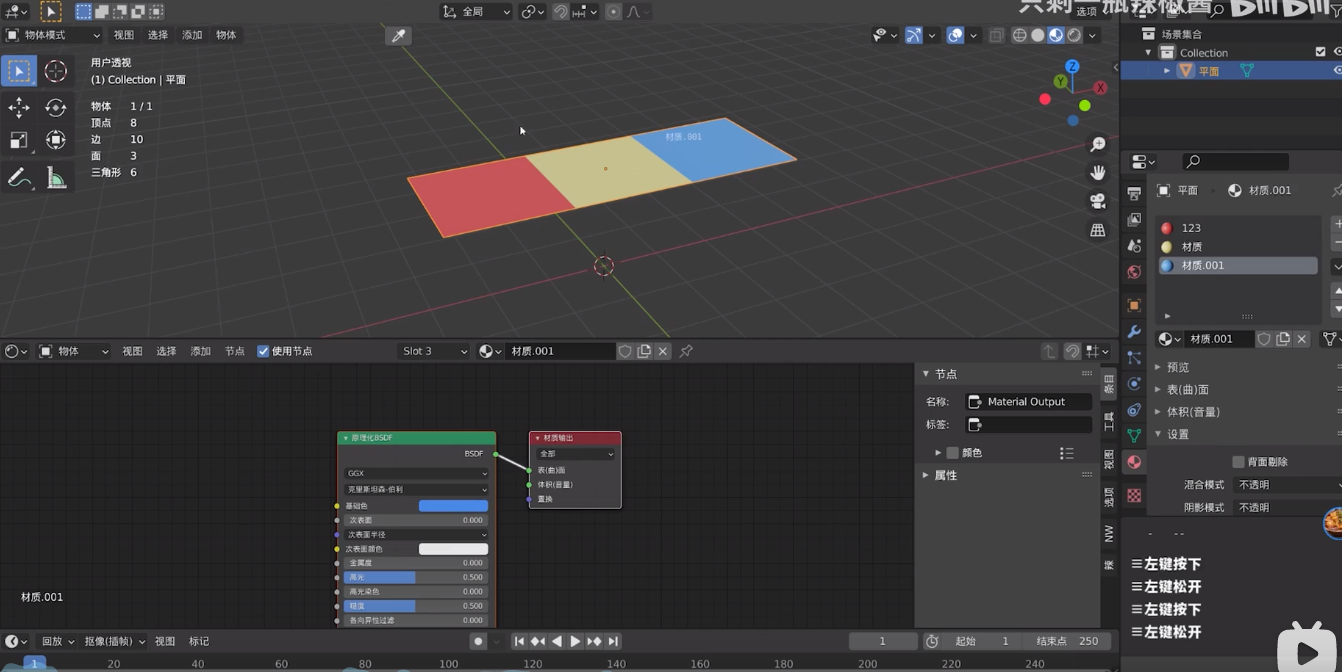This screenshot has width=1342, height=672.
Task: Select the 3D Cursor tool
Action: [56, 71]
